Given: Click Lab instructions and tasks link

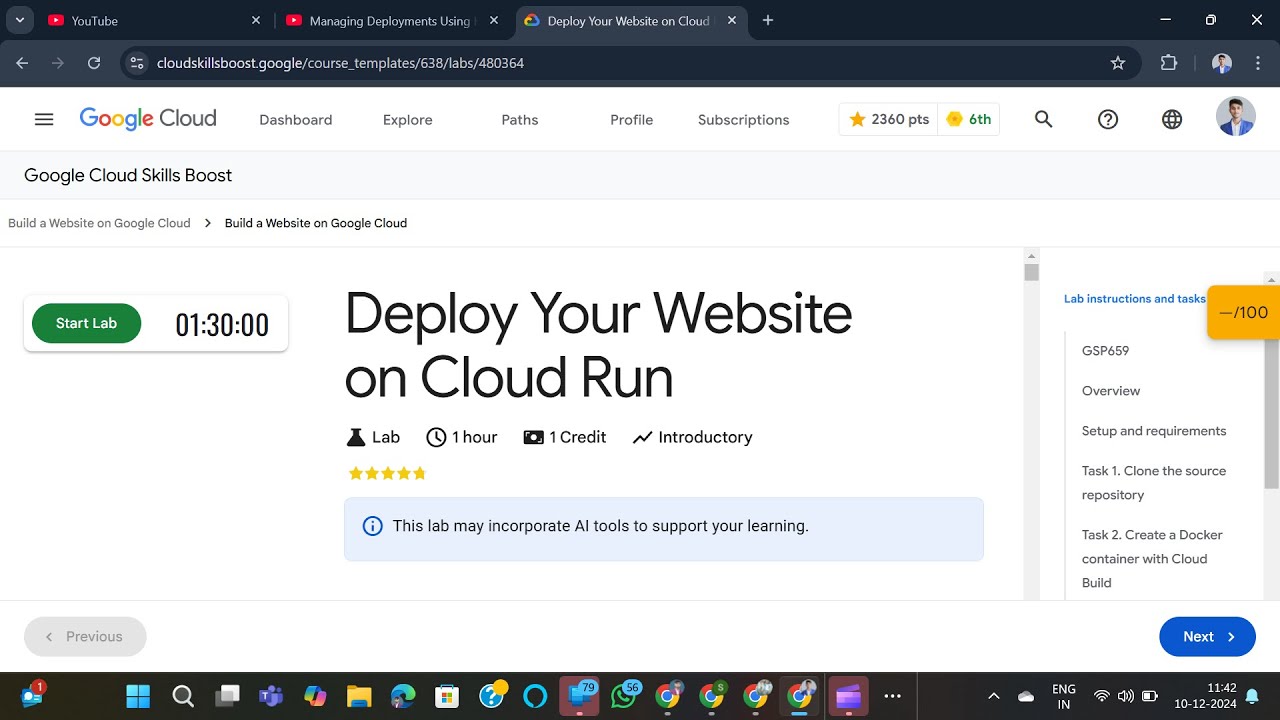Looking at the screenshot, I should [1135, 299].
